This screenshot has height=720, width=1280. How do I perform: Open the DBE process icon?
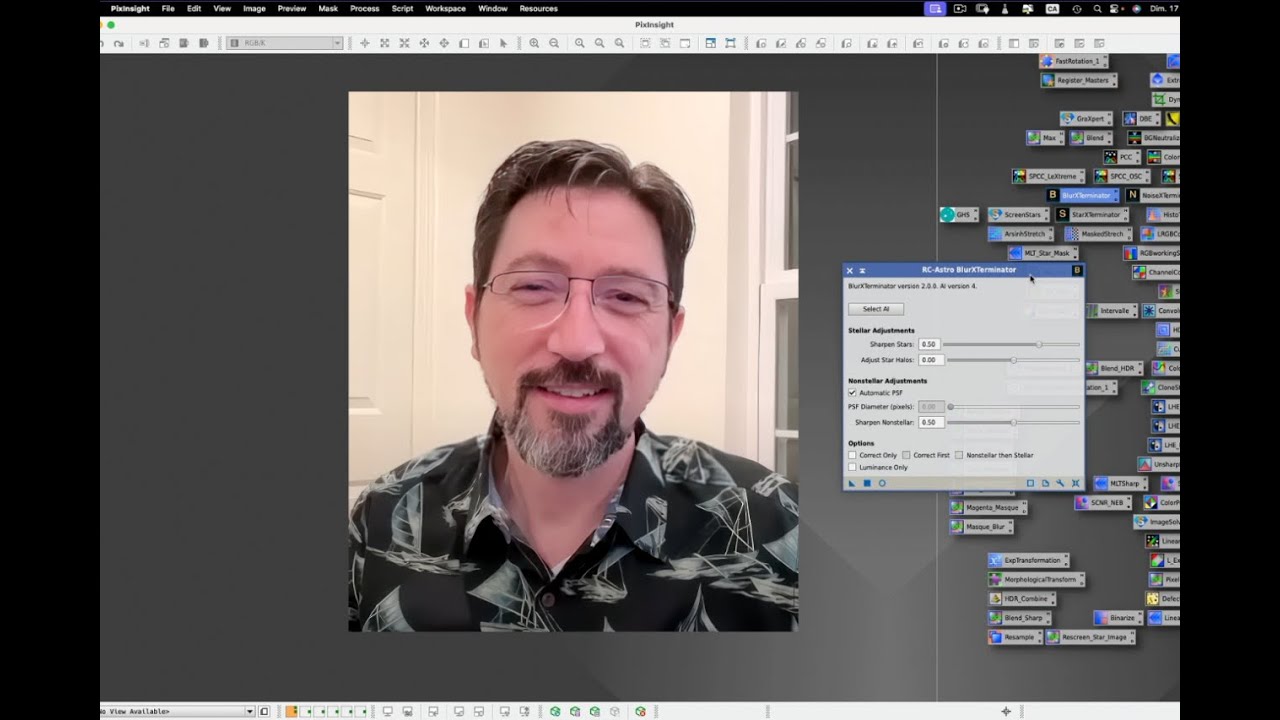1141,118
